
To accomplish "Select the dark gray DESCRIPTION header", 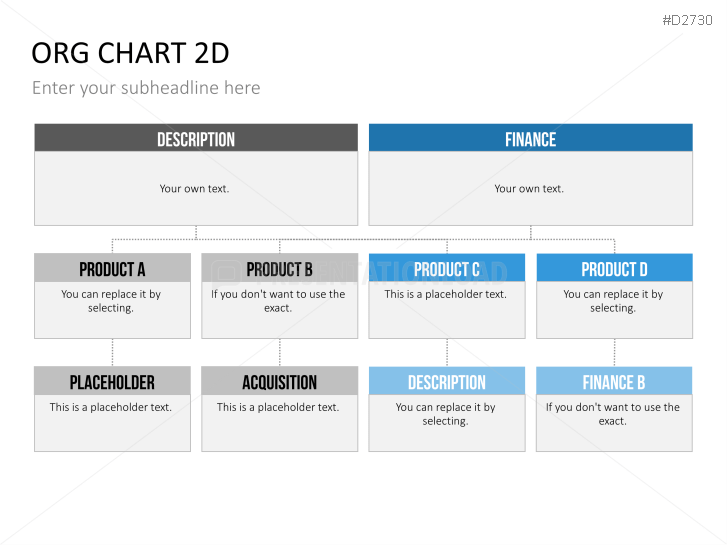I will (x=196, y=138).
